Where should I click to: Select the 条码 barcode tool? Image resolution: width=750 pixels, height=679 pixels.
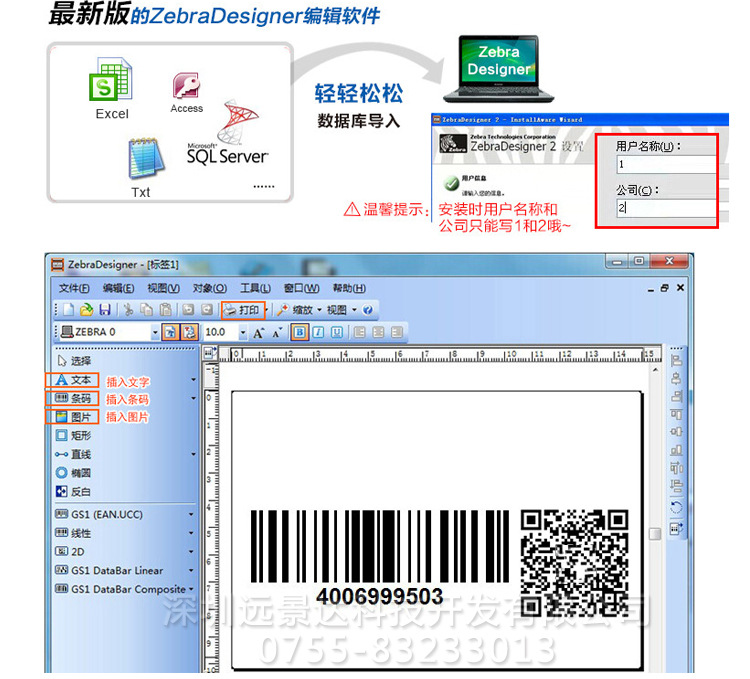72,398
